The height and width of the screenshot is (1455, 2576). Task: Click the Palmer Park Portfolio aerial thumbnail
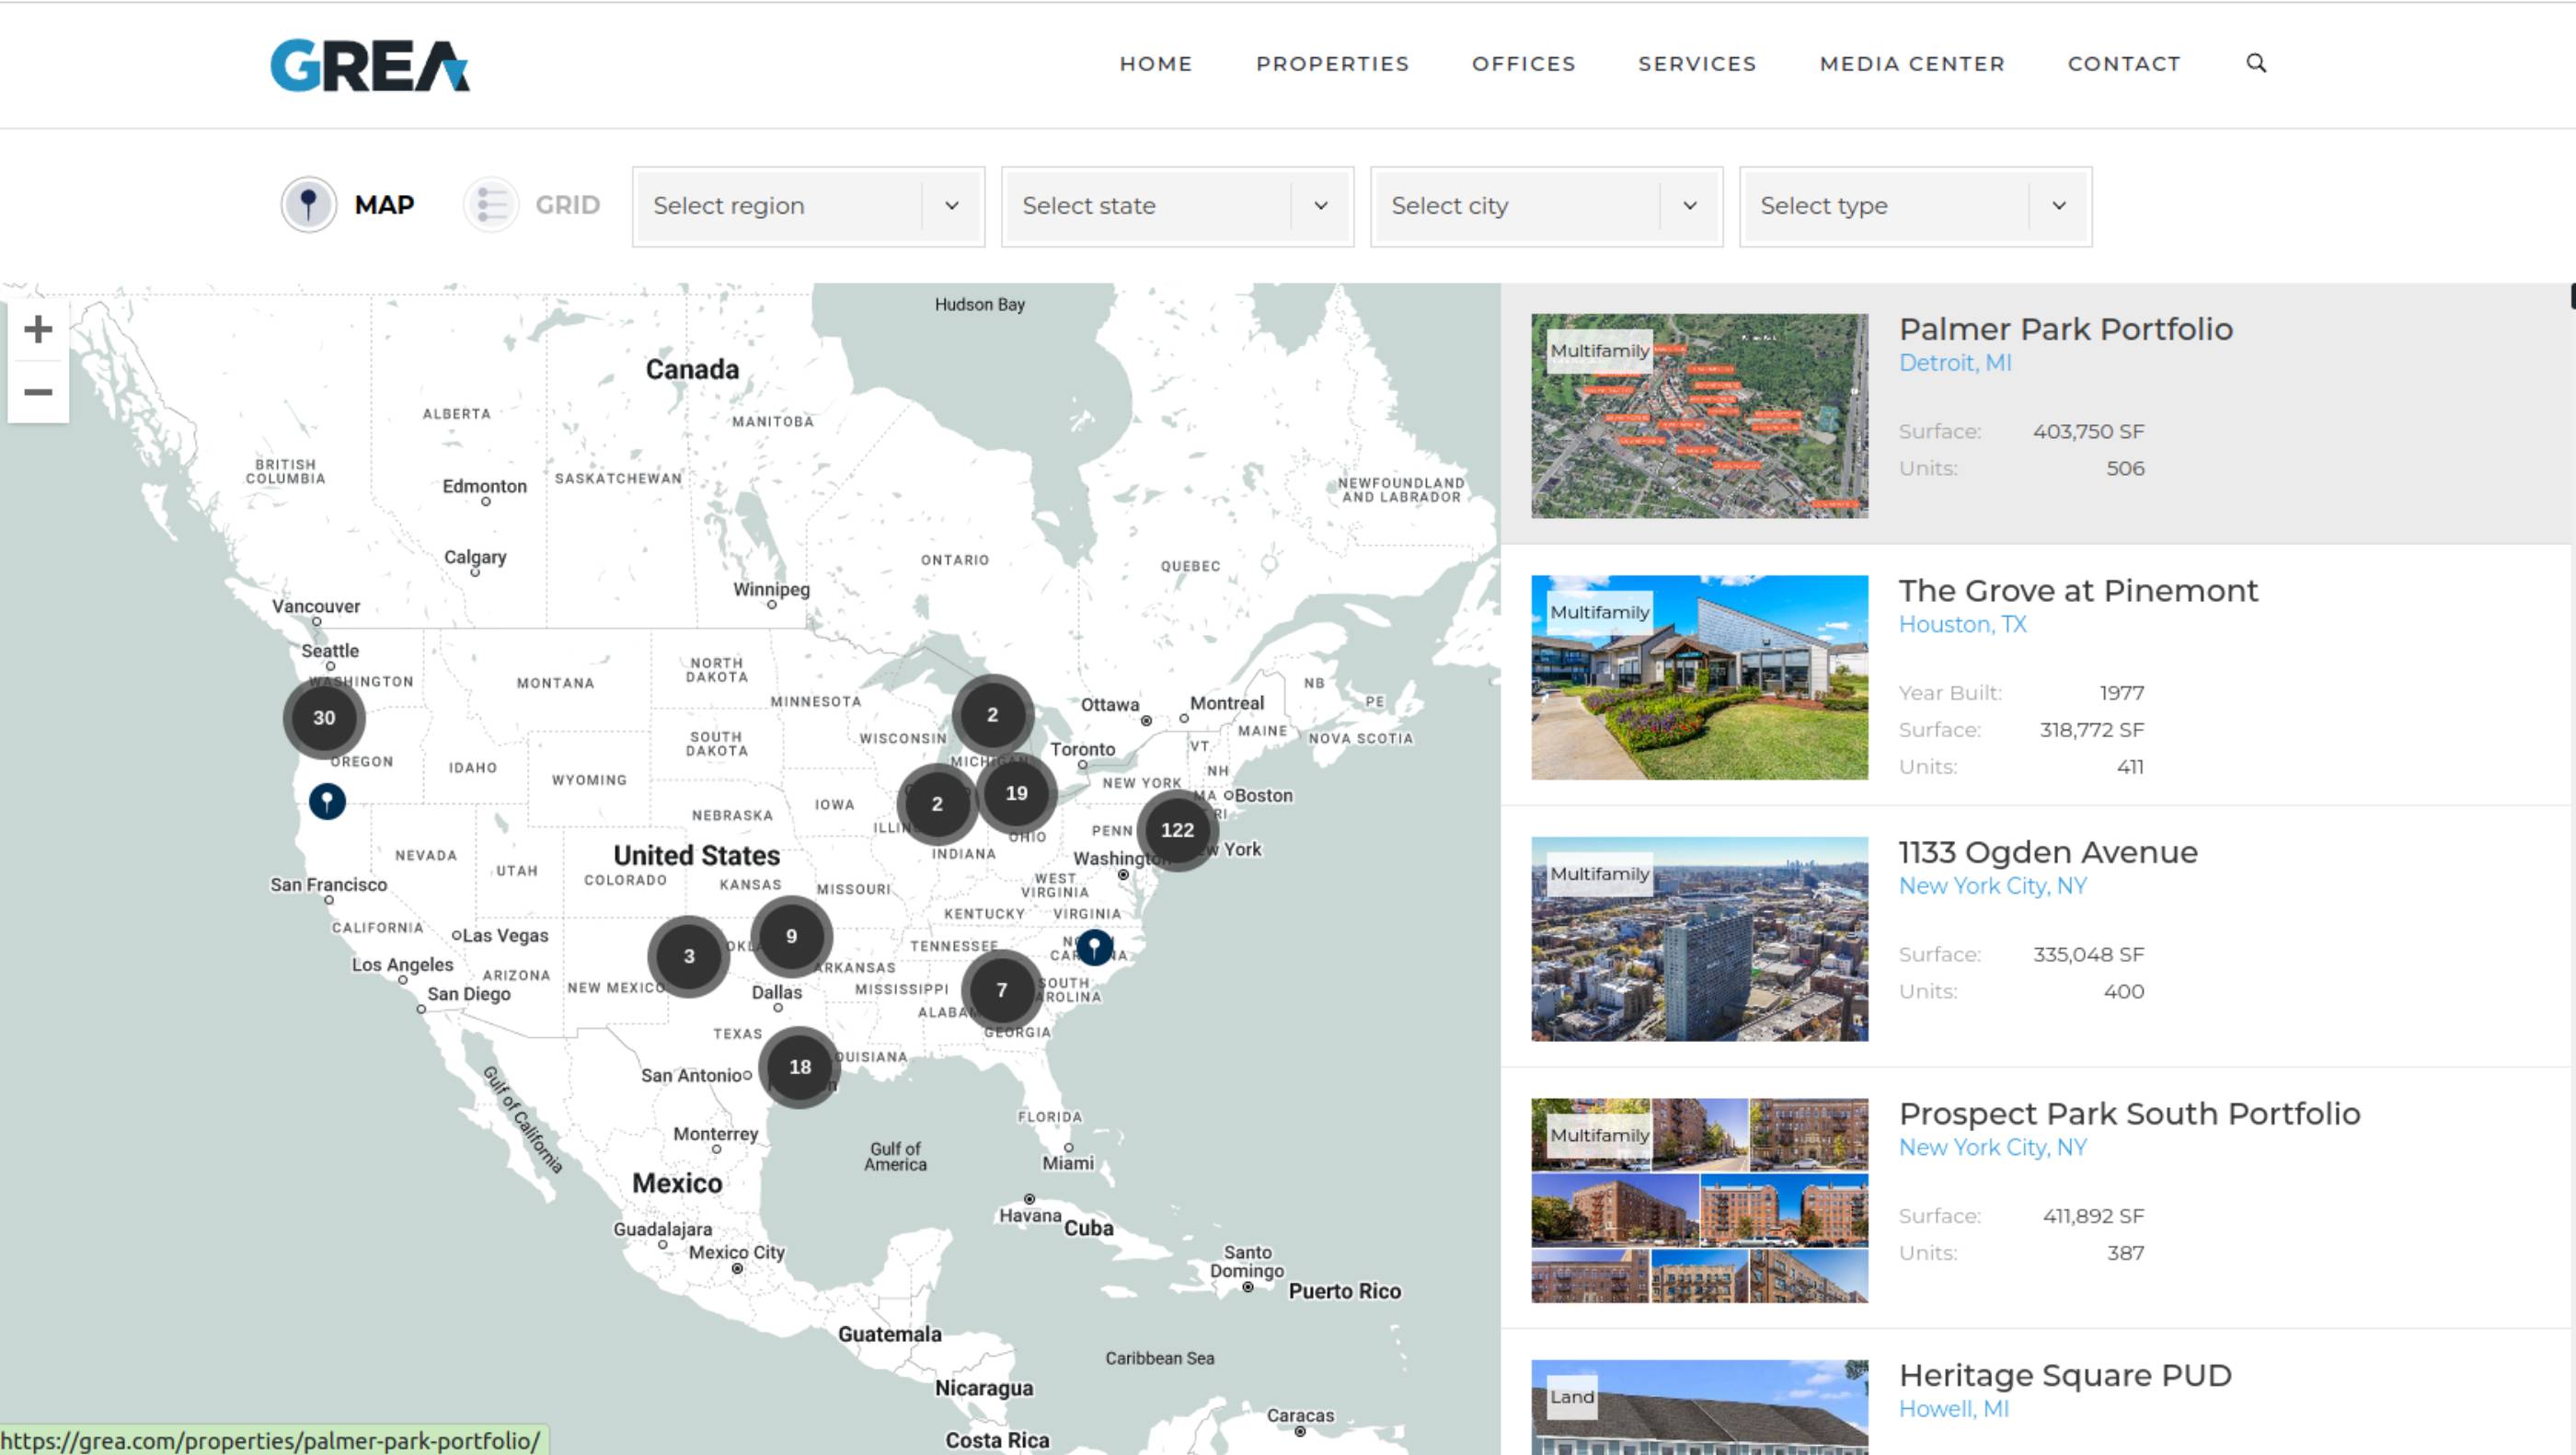coord(1699,416)
